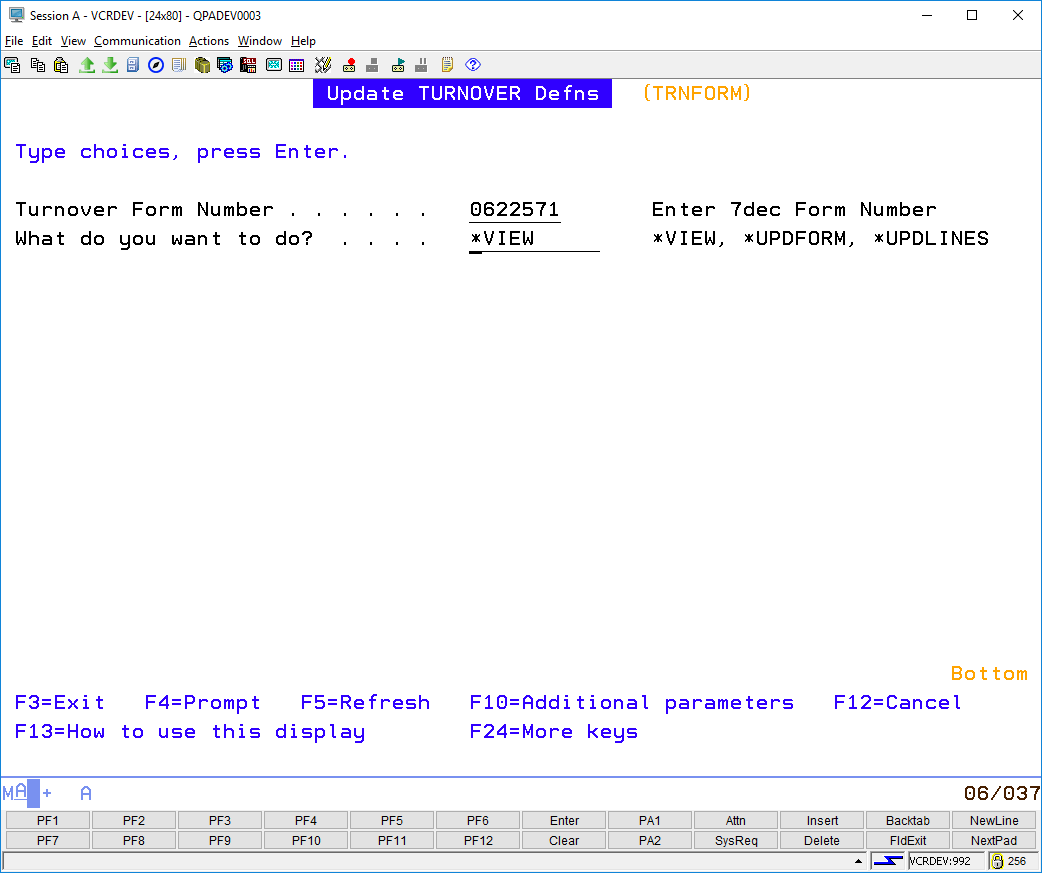Open the screen with gears settings icon
Viewport: 1042px width, 873px height.
[x=225, y=65]
